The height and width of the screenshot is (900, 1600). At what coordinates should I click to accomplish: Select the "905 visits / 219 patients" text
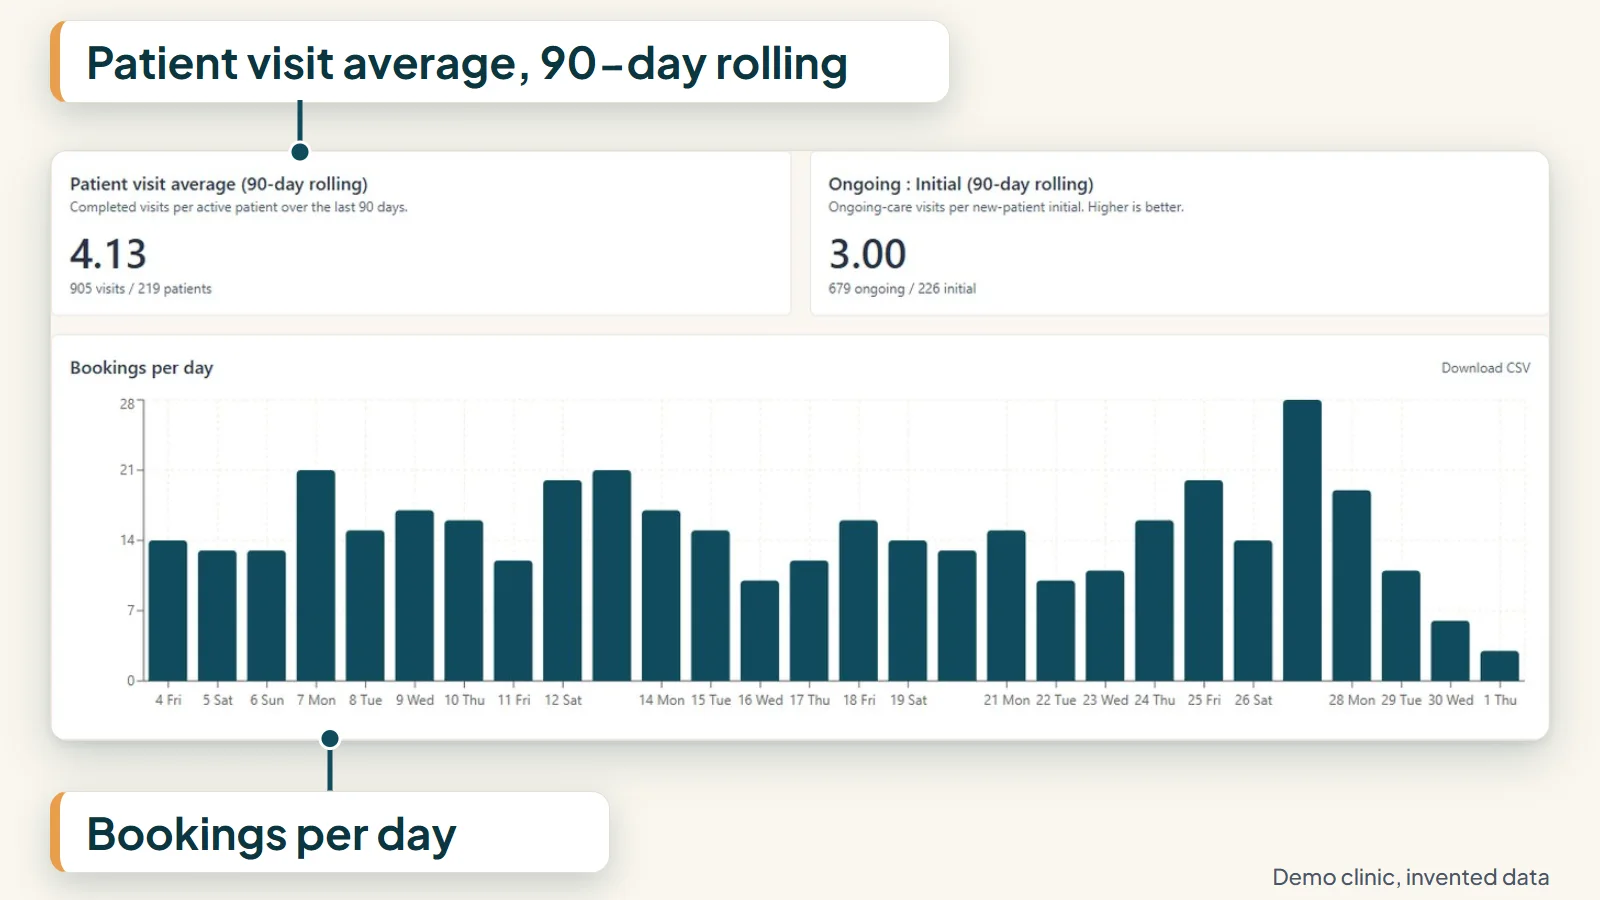[x=141, y=288]
